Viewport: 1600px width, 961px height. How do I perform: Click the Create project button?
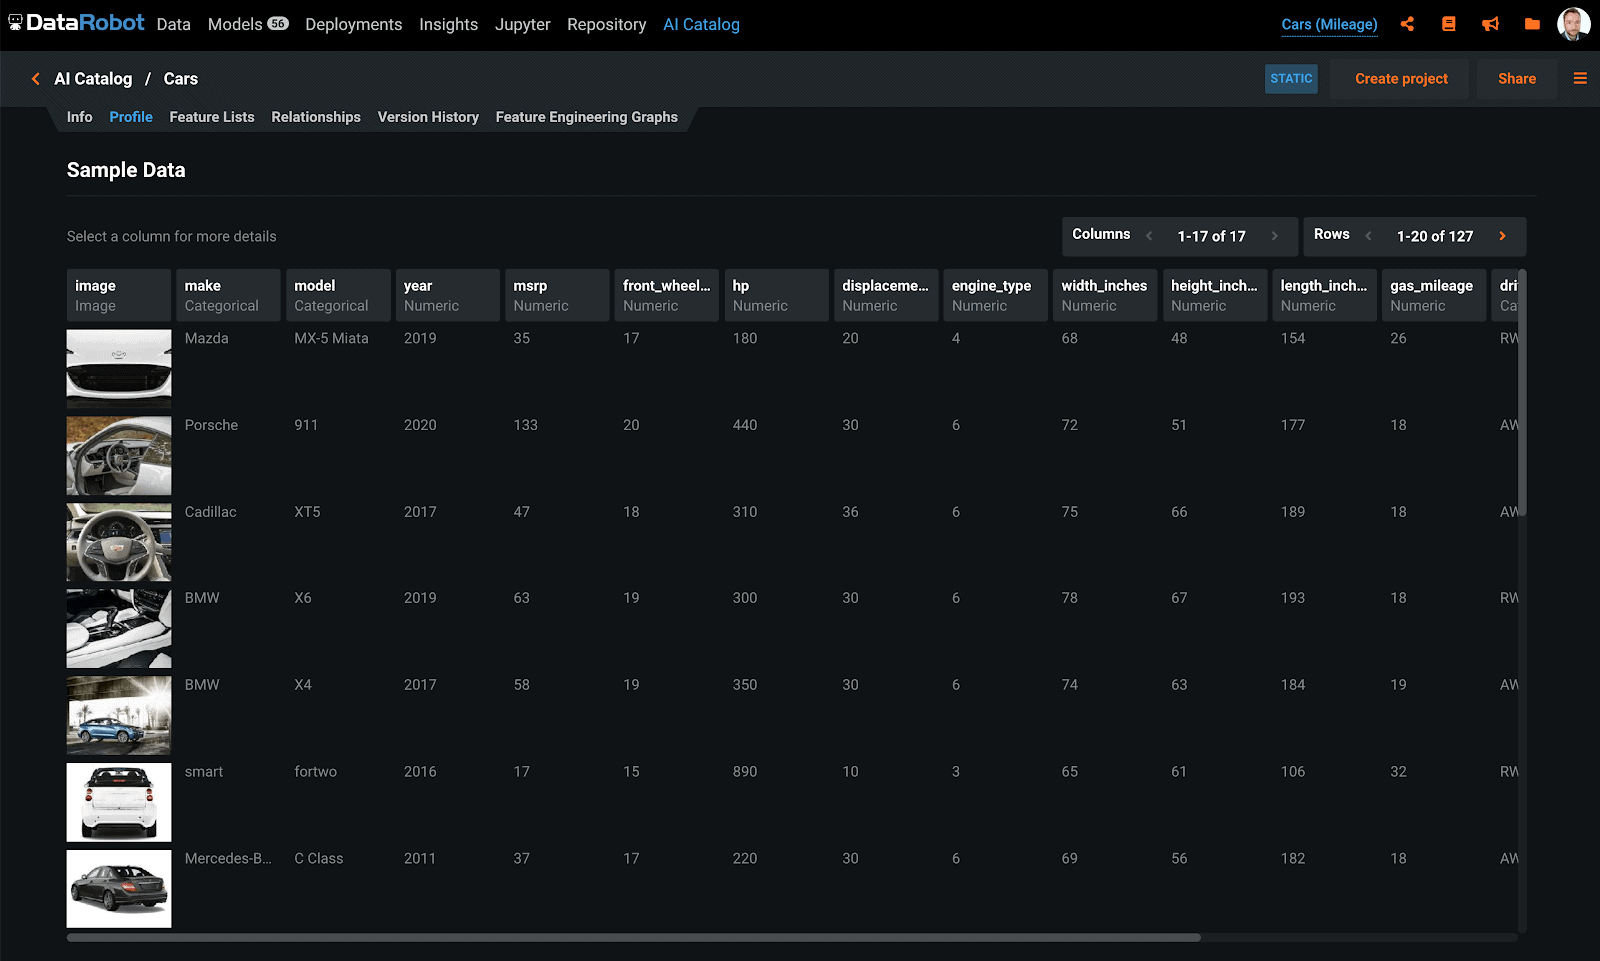click(1400, 79)
